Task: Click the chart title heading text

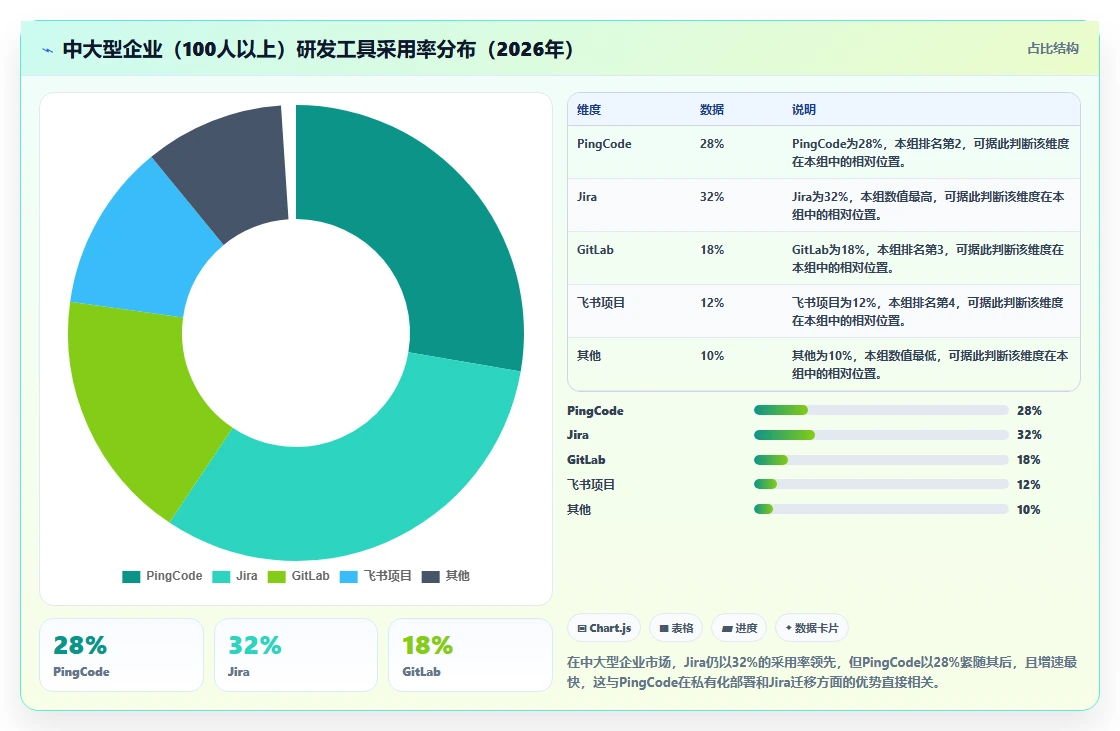Action: coord(318,49)
